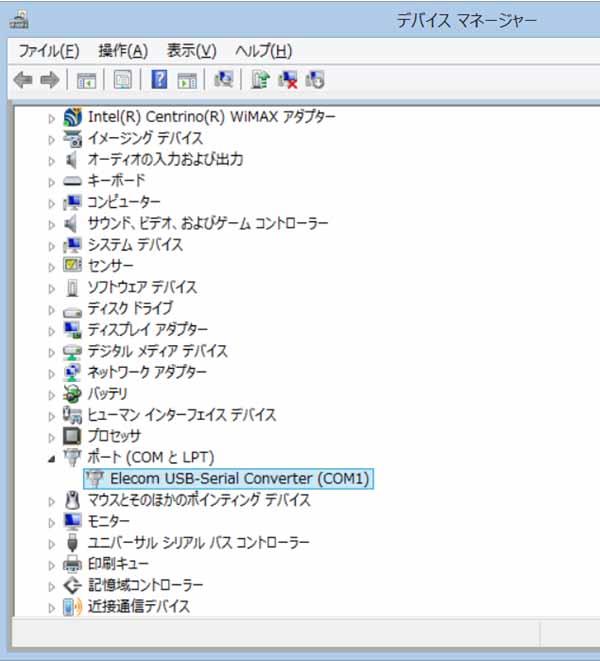The width and height of the screenshot is (600, 661).
Task: Expand the オーディオの入力および出力 node
Action: click(51, 161)
